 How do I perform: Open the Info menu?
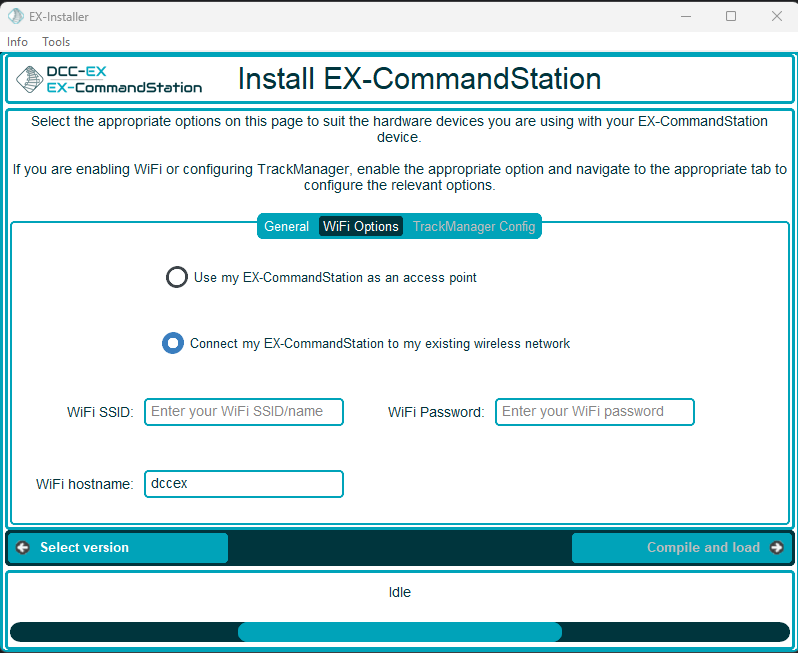17,42
